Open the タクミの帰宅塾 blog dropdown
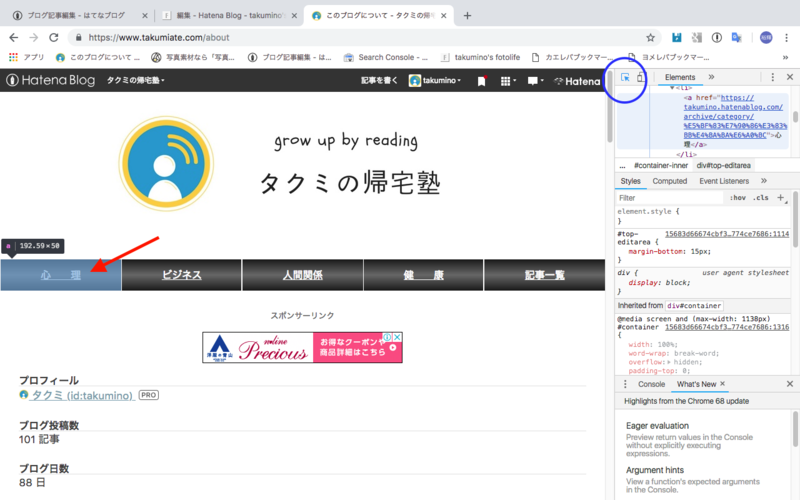The height and width of the screenshot is (500, 800). click(135, 80)
